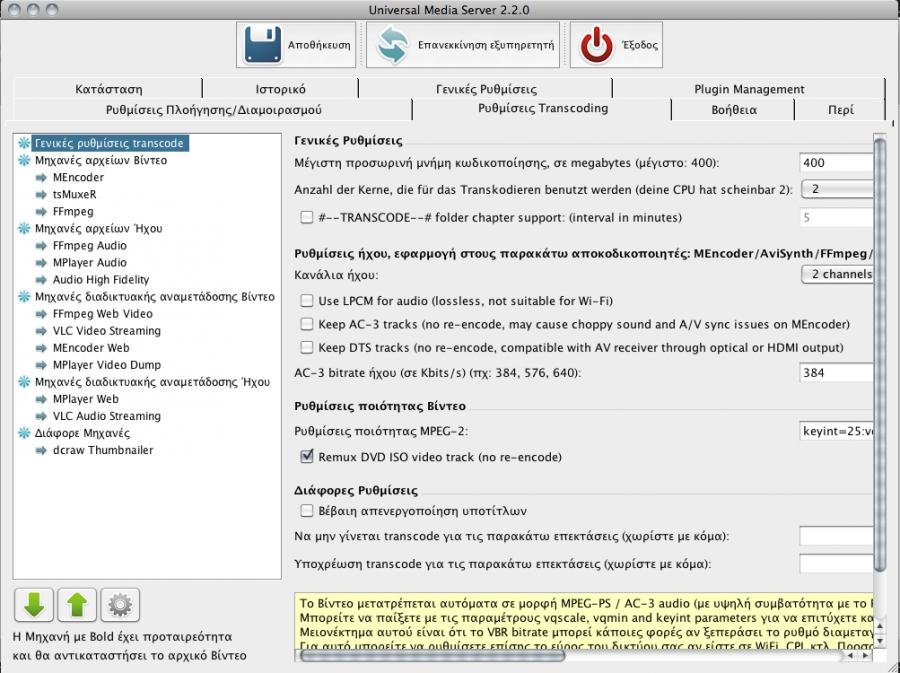This screenshot has height=673, width=900.
Task: Open the Γενικές Ρυθμίσεις tab
Action: point(486,89)
